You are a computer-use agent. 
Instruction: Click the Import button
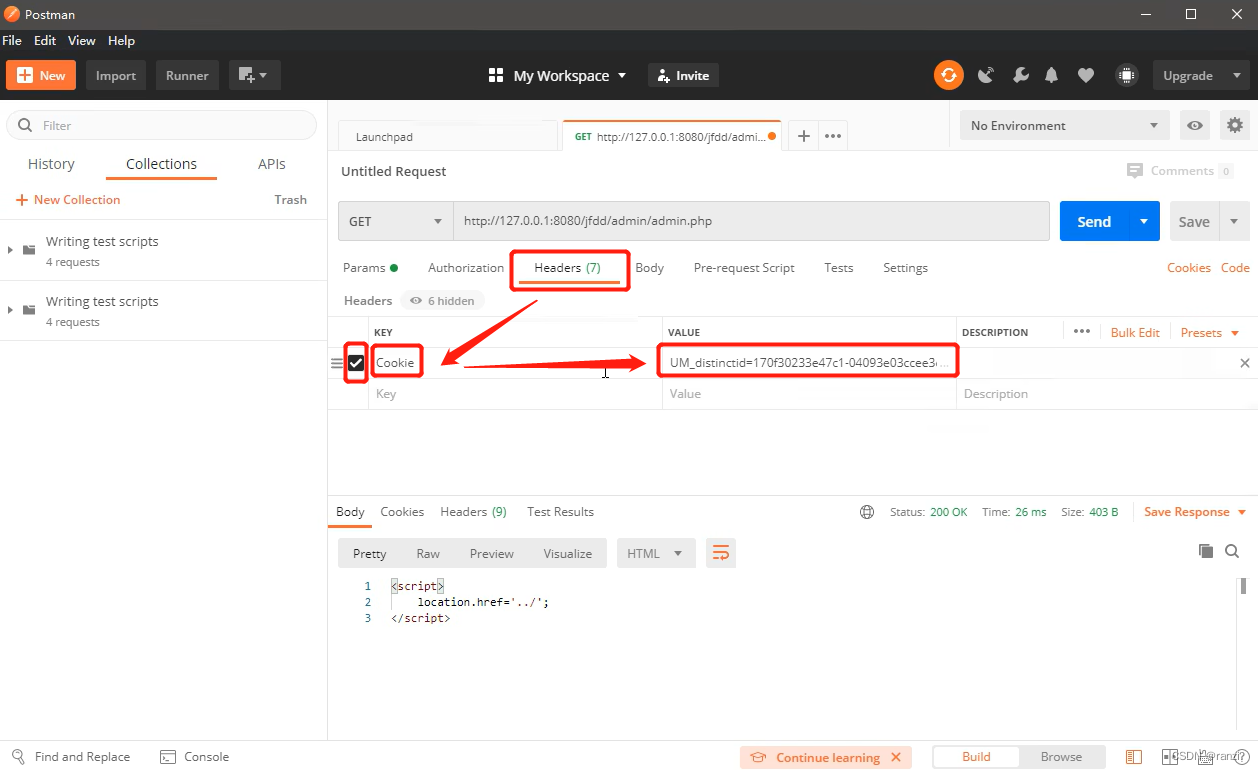116,75
